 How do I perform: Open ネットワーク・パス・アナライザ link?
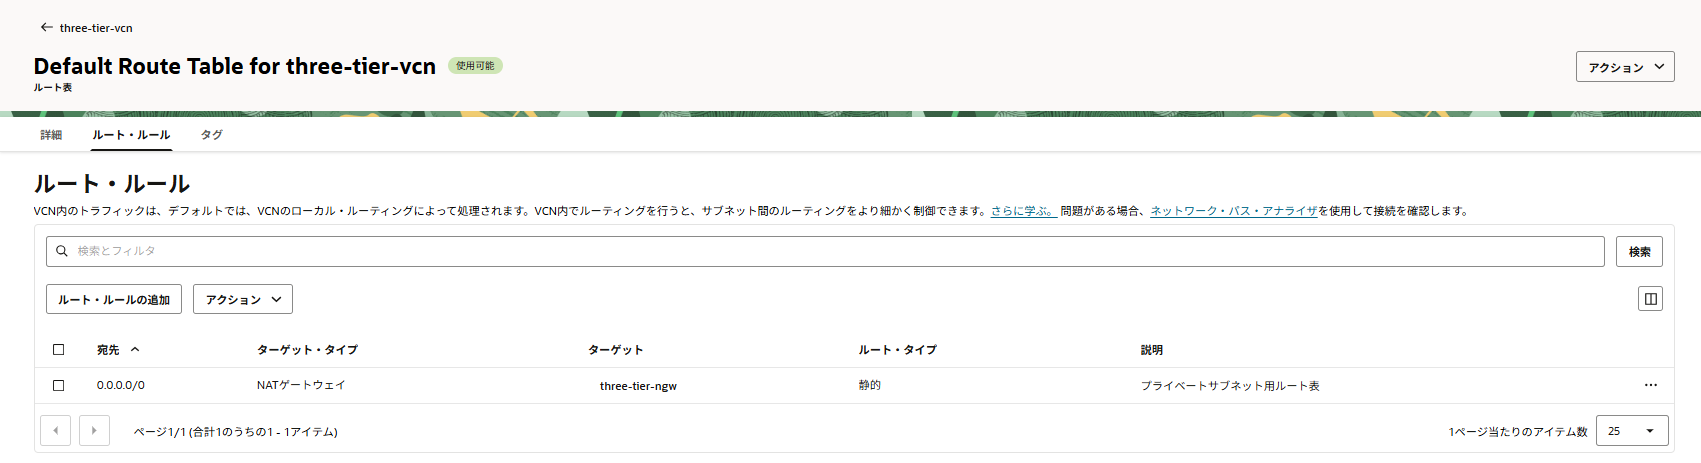pos(1233,211)
